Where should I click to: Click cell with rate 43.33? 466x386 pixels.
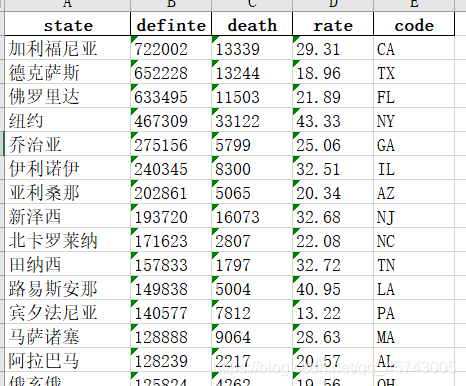click(x=333, y=120)
